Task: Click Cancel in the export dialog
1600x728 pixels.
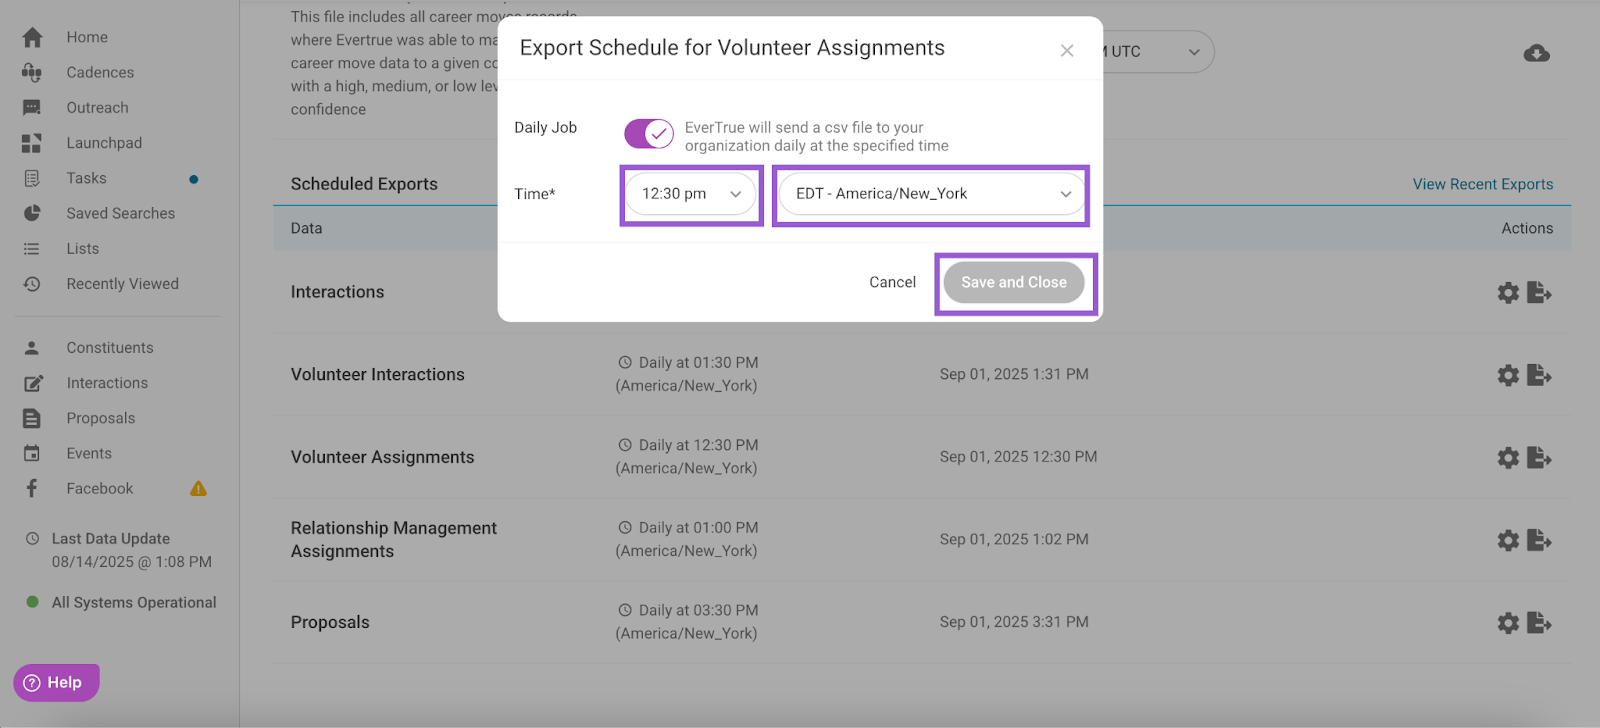Action: (892, 282)
